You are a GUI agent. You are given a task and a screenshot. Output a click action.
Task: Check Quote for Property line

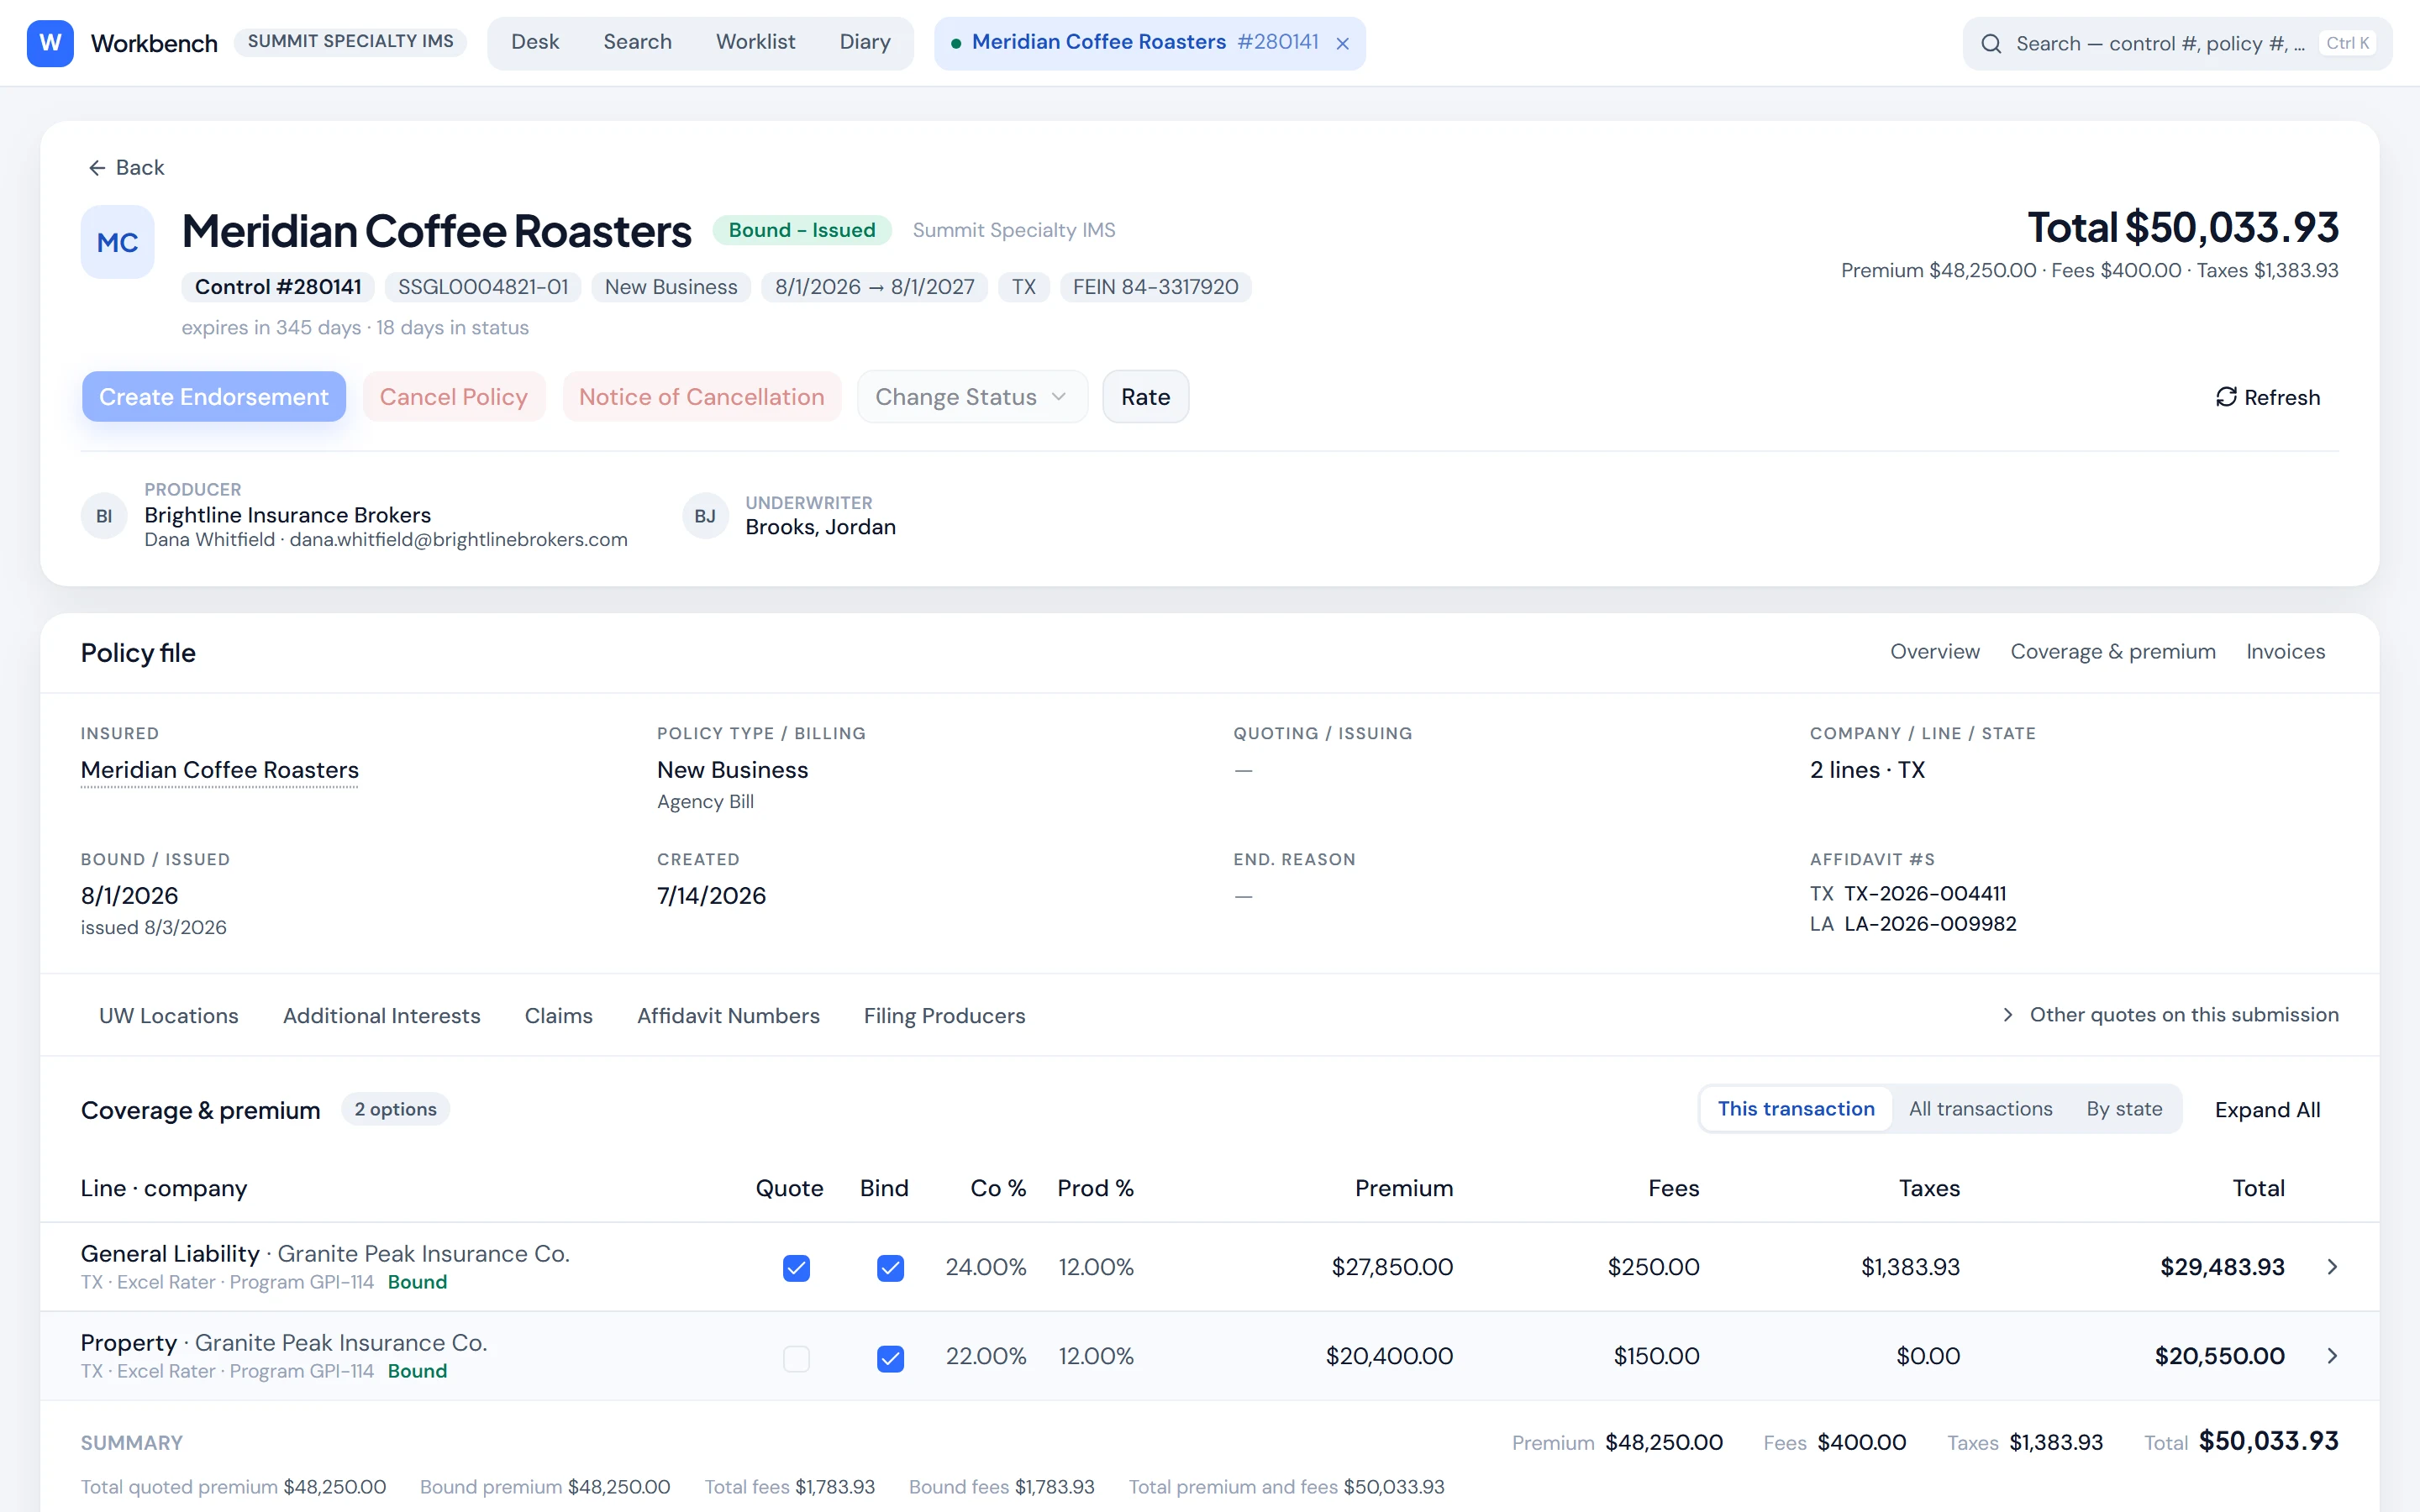pyautogui.click(x=796, y=1358)
